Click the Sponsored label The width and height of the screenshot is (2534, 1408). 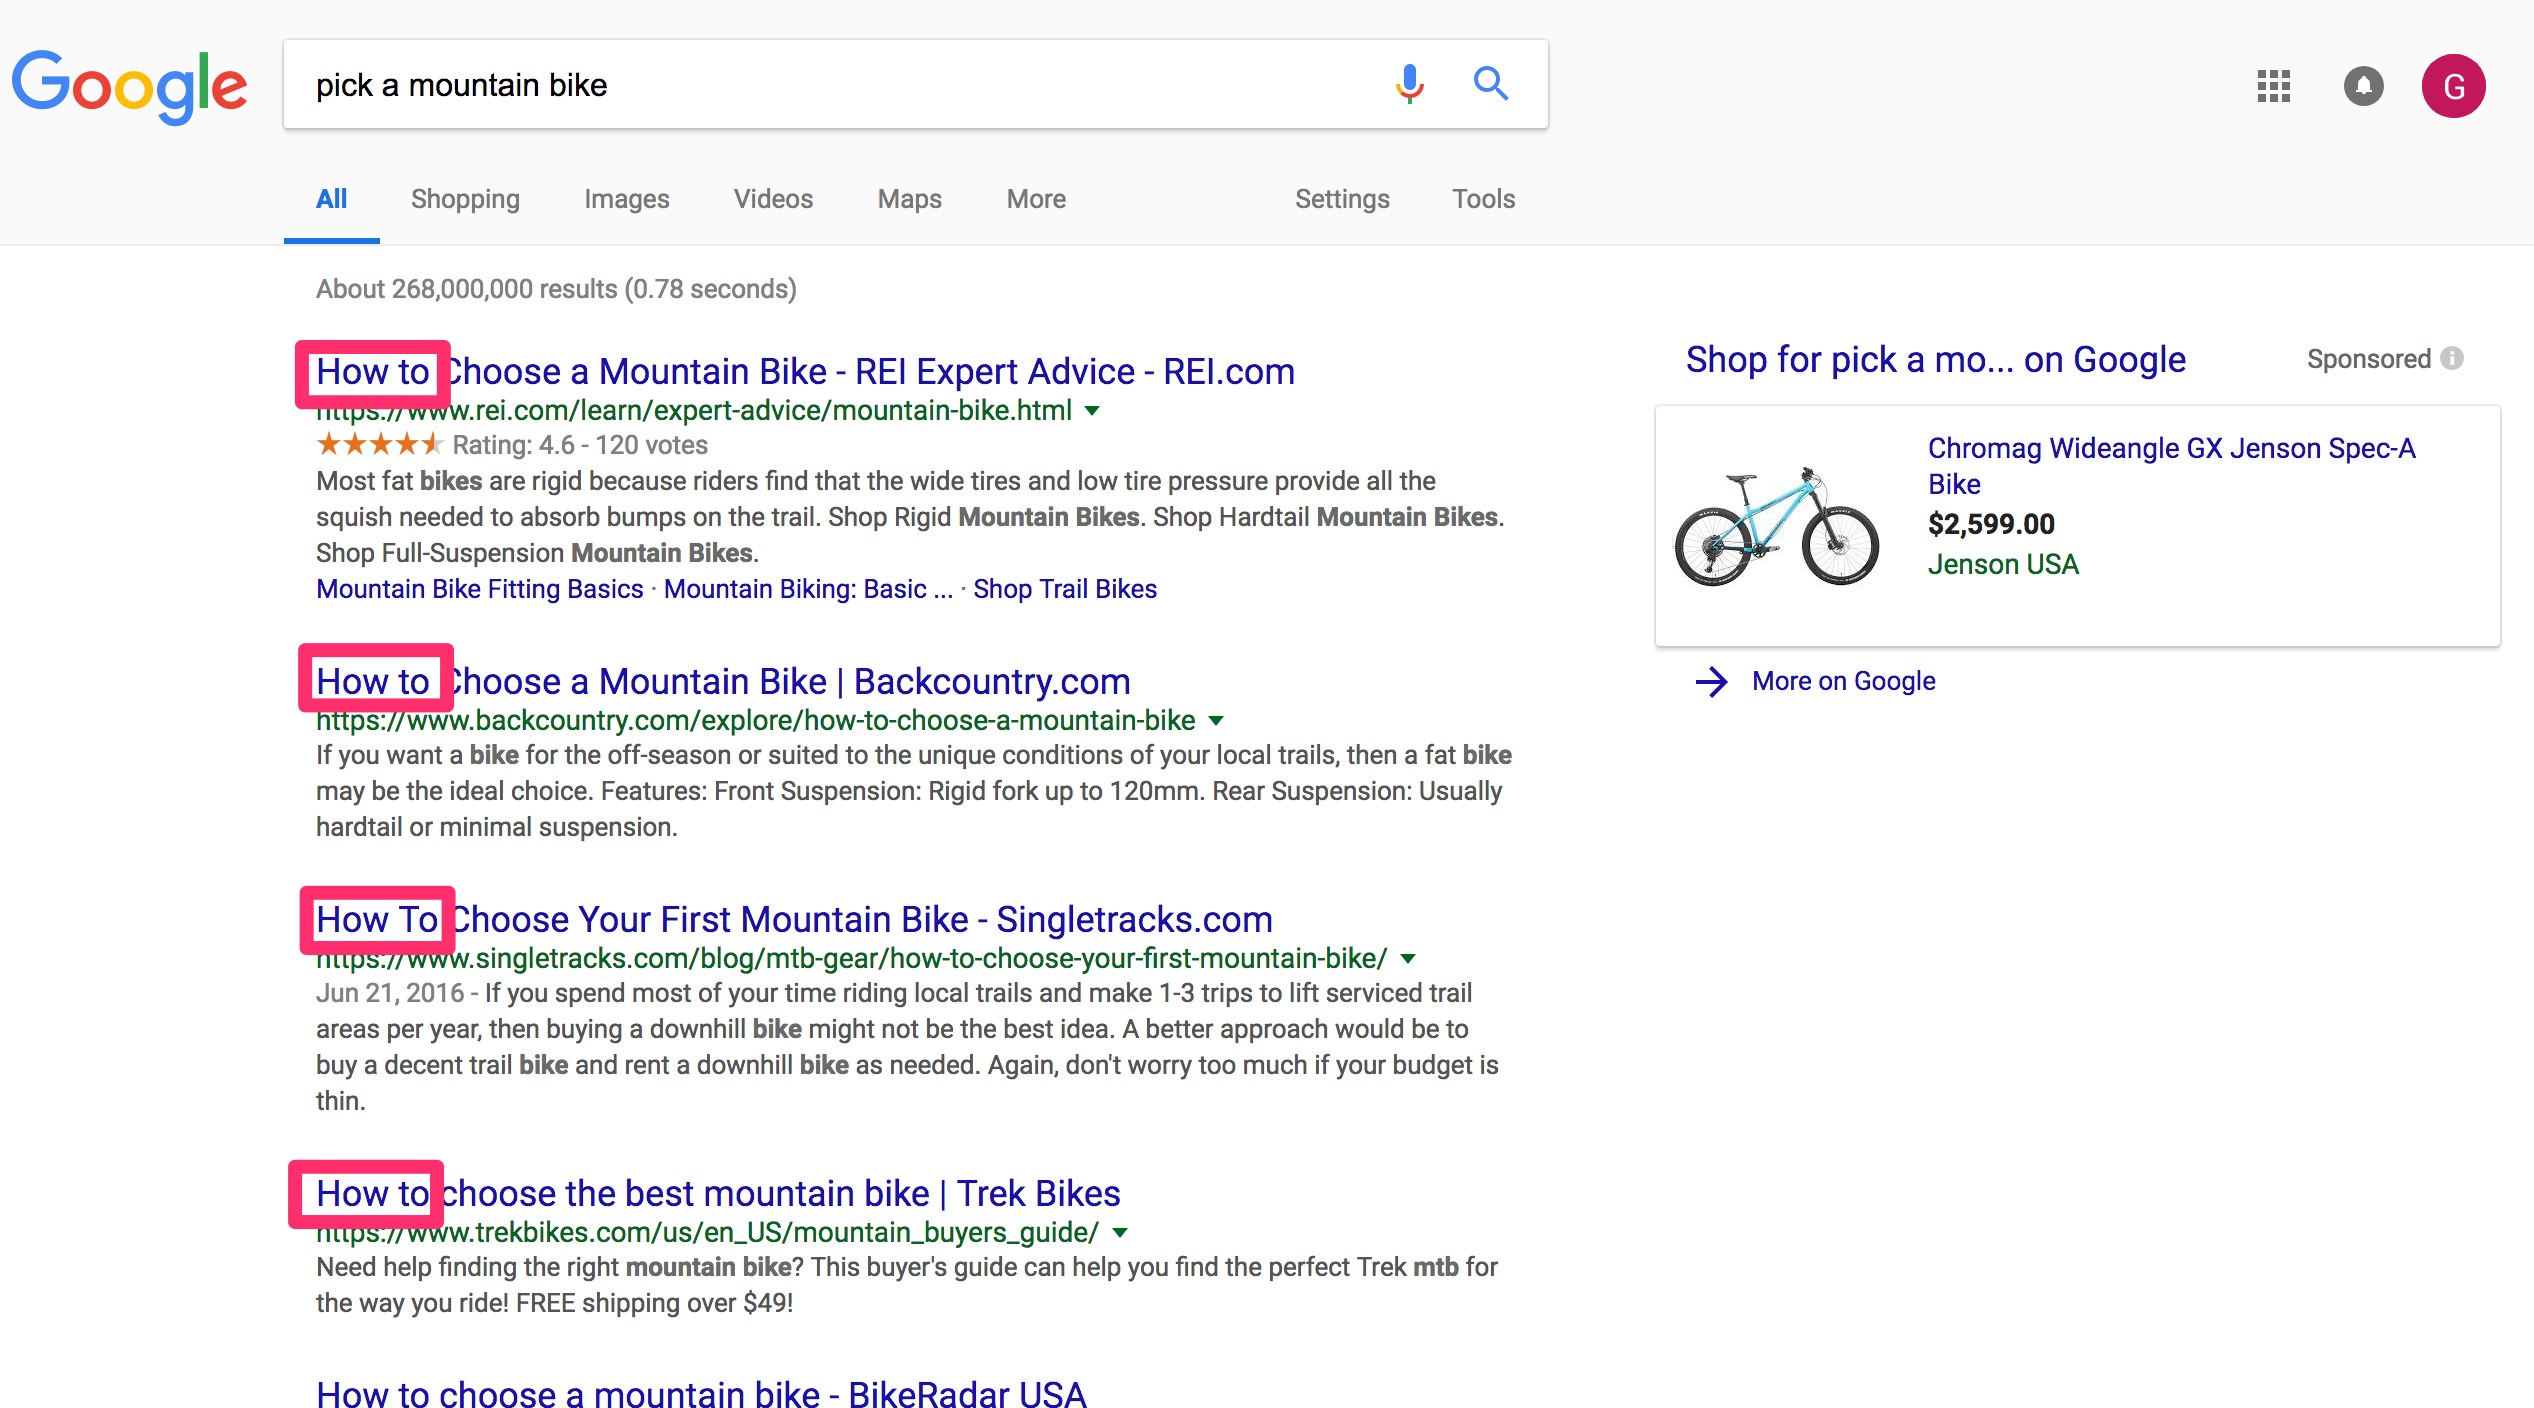[x=2368, y=359]
